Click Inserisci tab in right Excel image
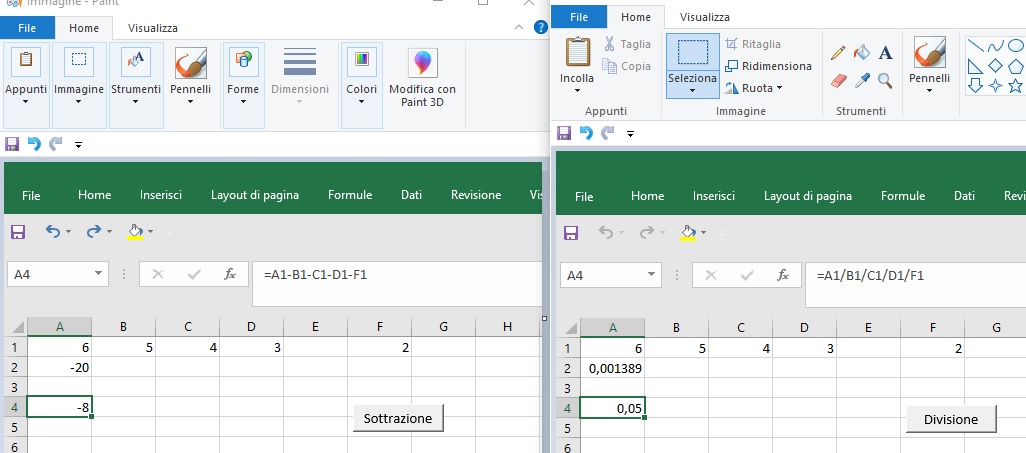This screenshot has width=1026, height=453. (714, 196)
